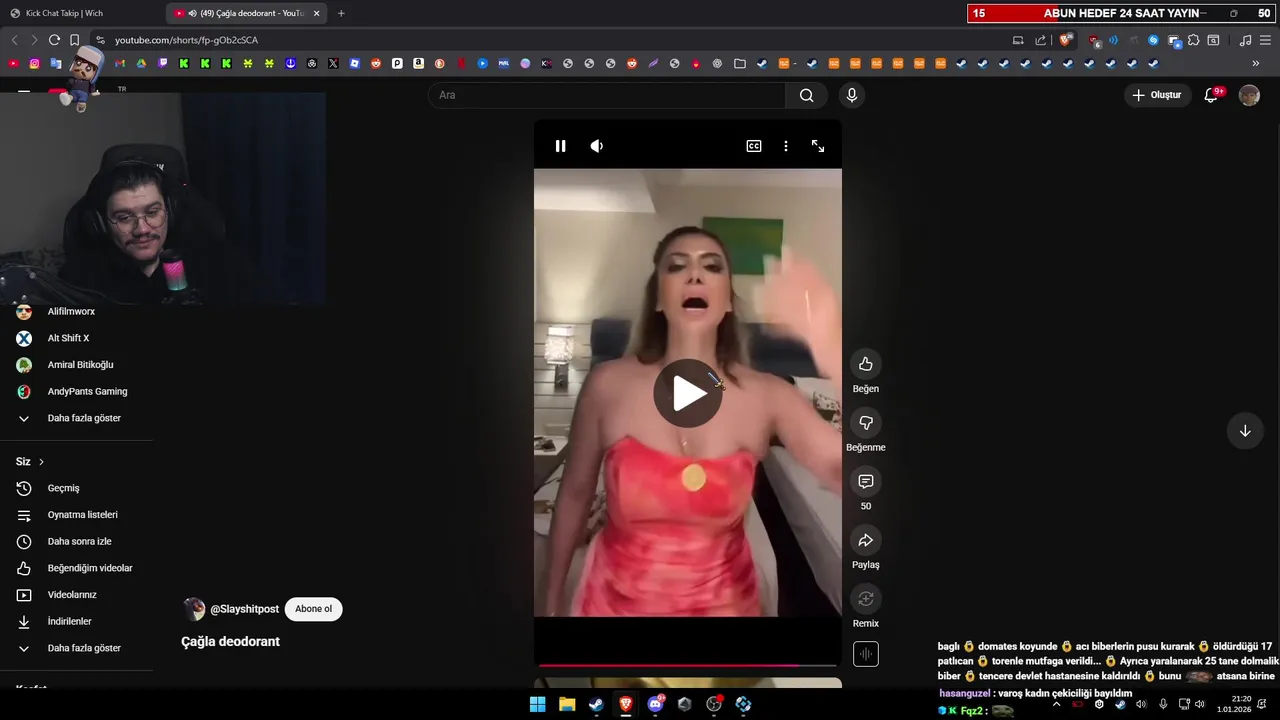Screen dimensions: 1280x720
Task: Open the Twitch bookmark
Action: [163, 63]
